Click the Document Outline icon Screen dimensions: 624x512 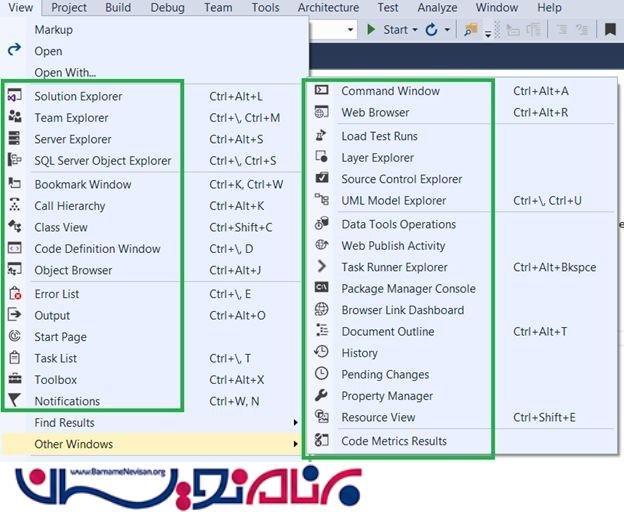(322, 330)
